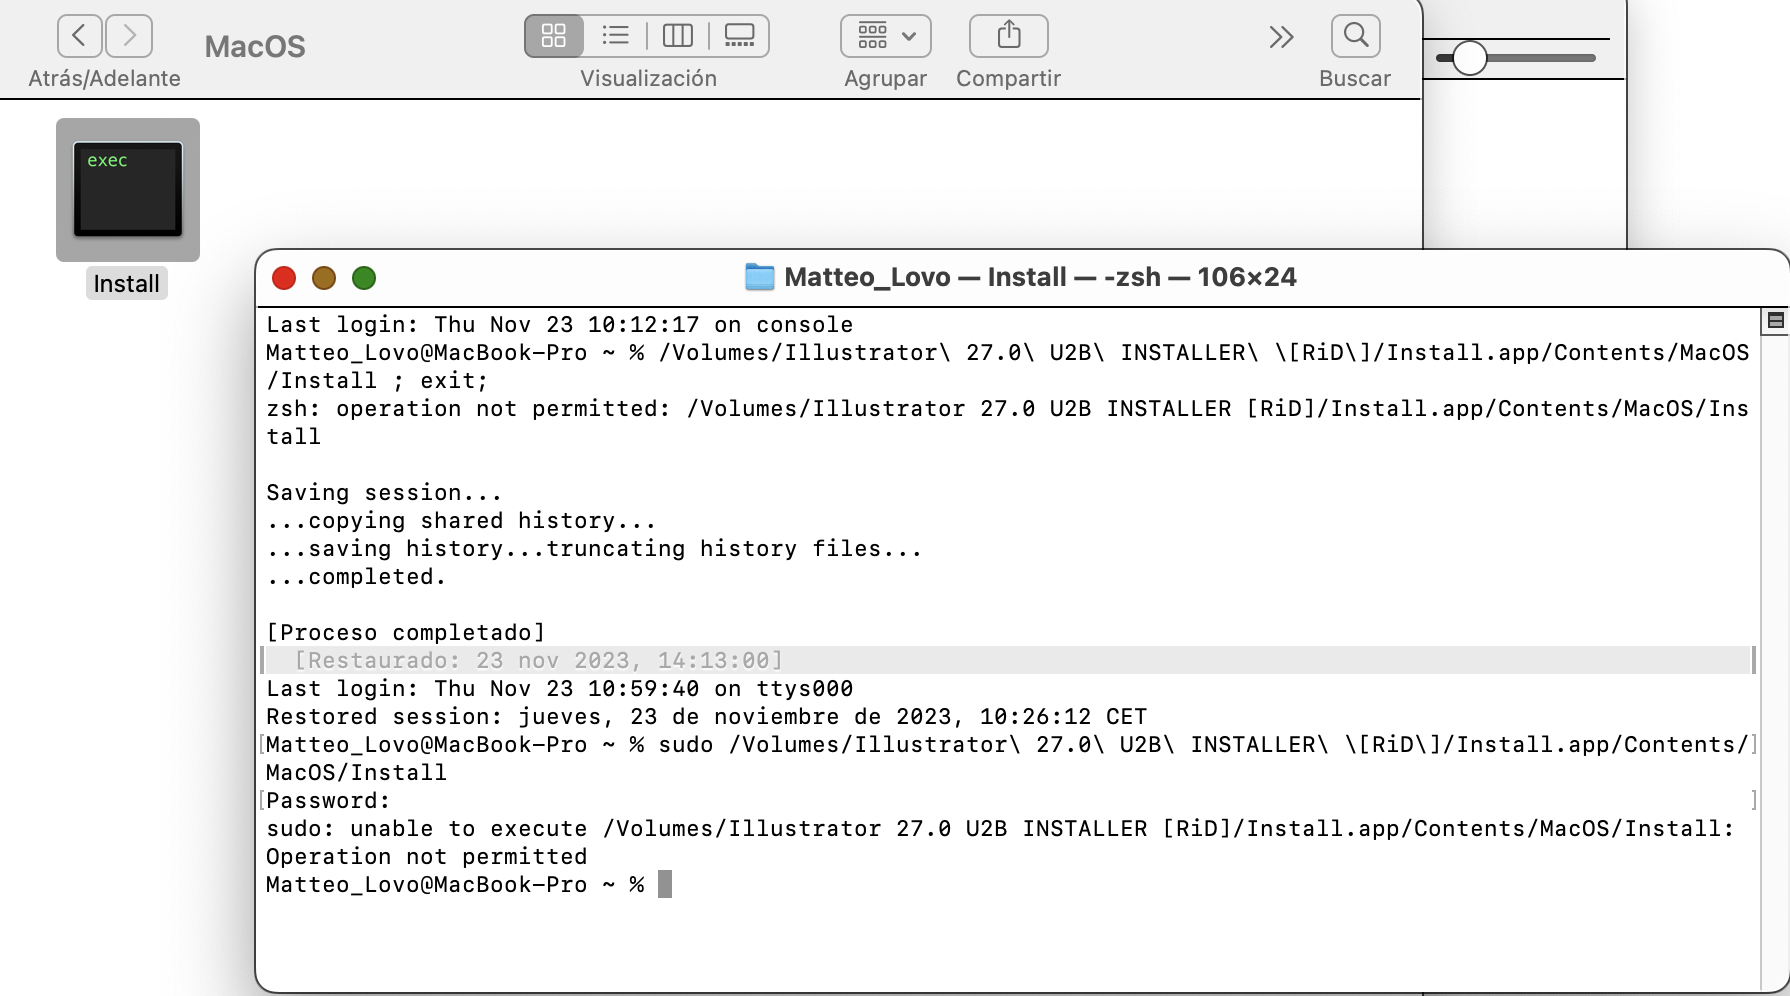Minimize the Terminal window

click(324, 278)
